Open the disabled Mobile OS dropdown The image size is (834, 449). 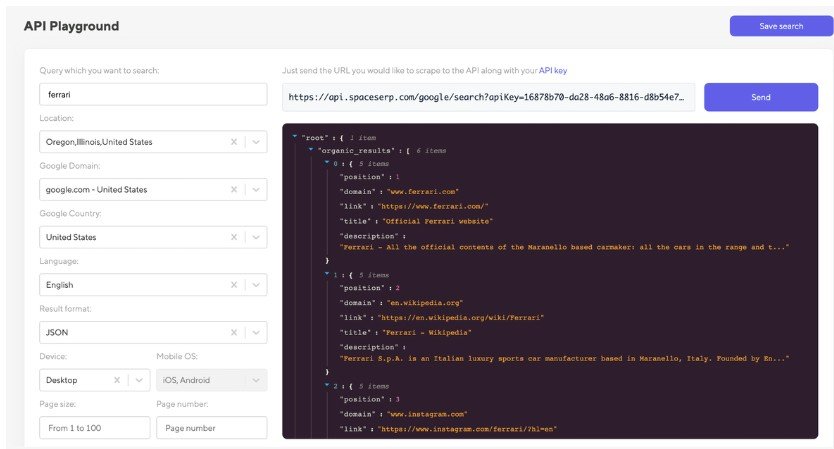[x=256, y=380]
